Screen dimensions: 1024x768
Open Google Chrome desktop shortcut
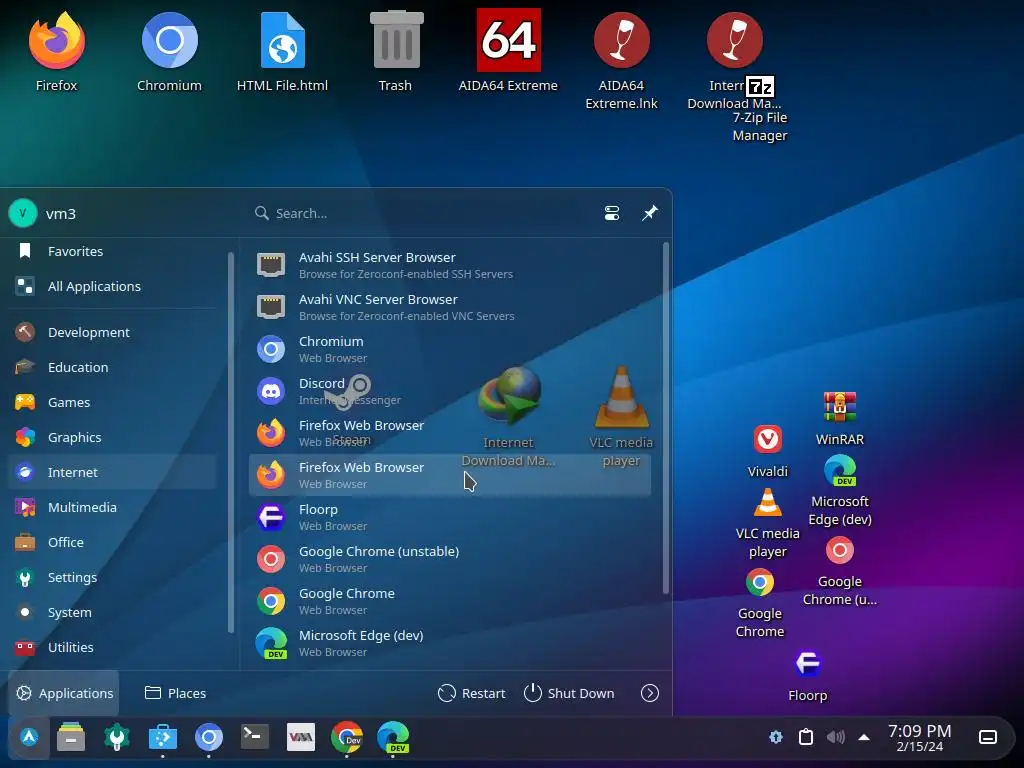tap(760, 603)
